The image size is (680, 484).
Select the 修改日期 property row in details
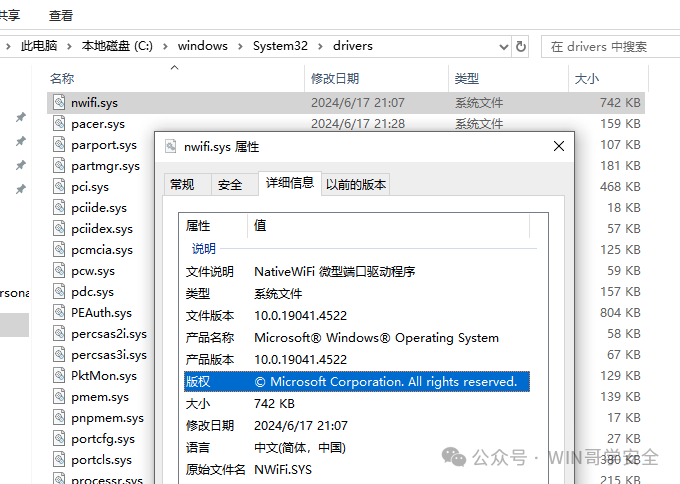point(356,425)
